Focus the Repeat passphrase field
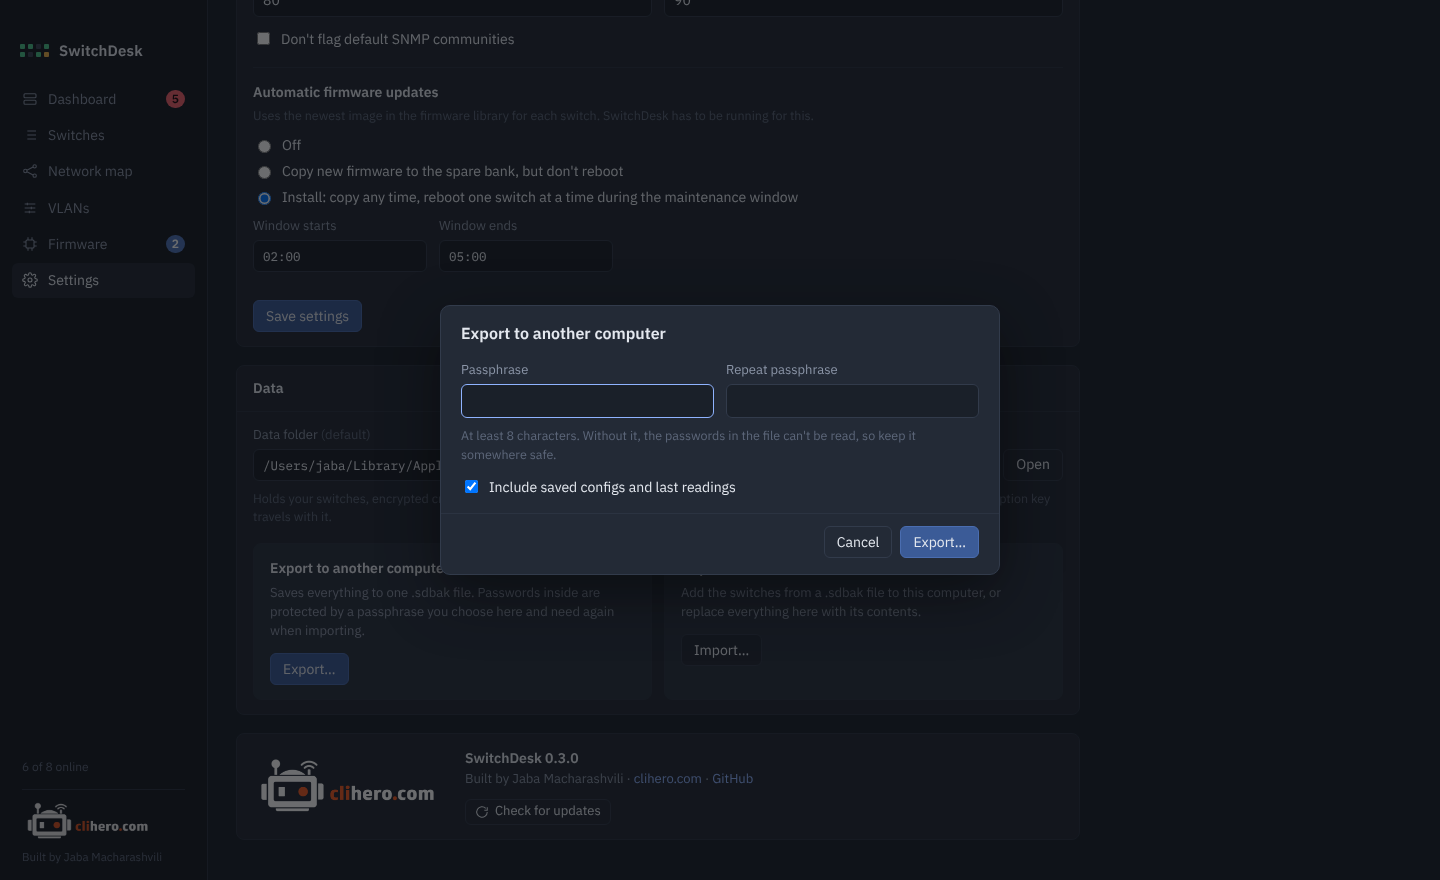Screen dimensions: 1440x880 pos(852,401)
